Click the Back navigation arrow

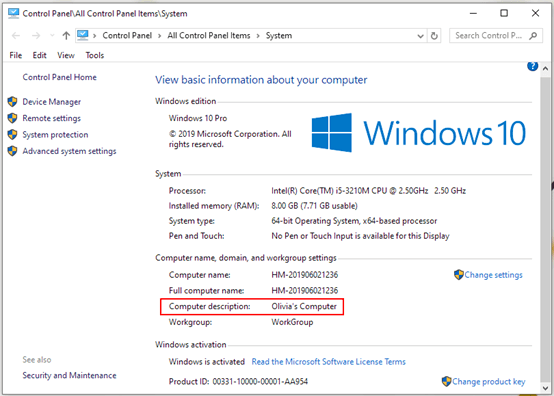(16, 36)
